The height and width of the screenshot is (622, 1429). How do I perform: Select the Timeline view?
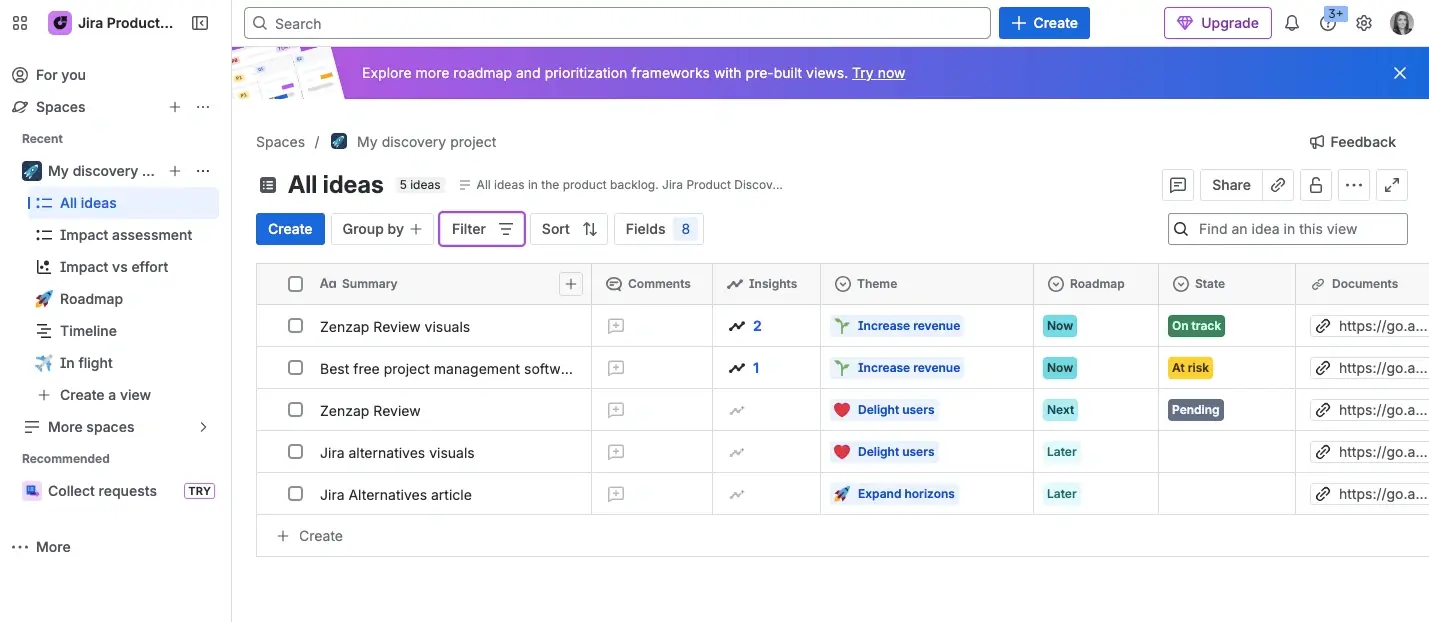[124, 331]
